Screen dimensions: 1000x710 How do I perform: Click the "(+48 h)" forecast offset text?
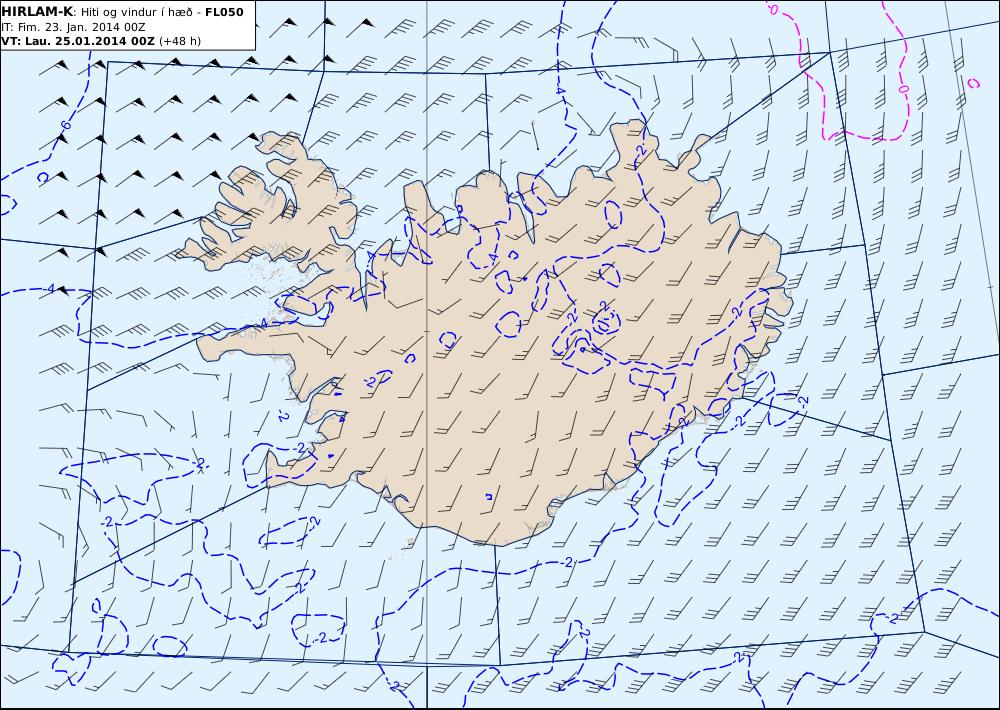tap(180, 41)
